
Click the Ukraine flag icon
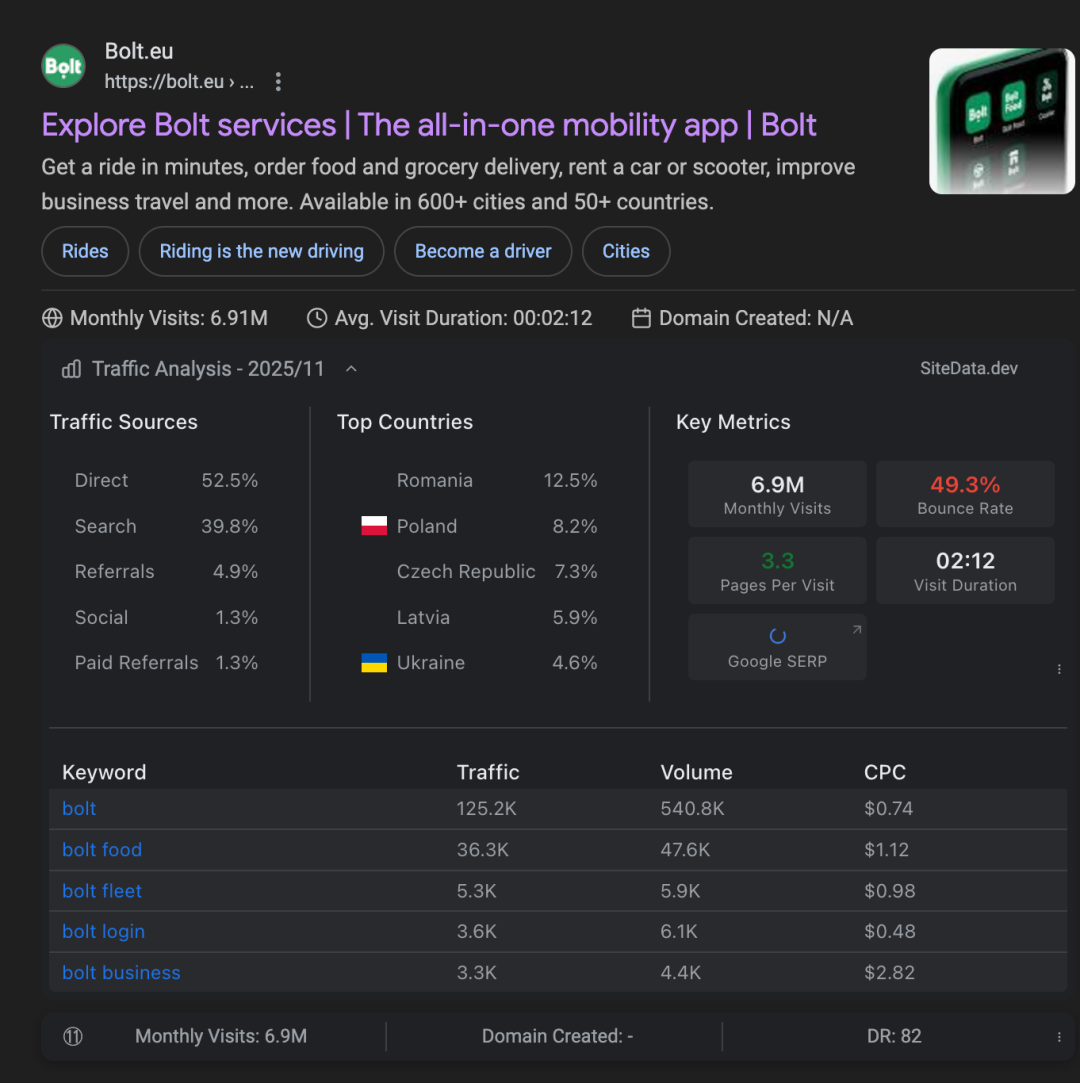374,662
